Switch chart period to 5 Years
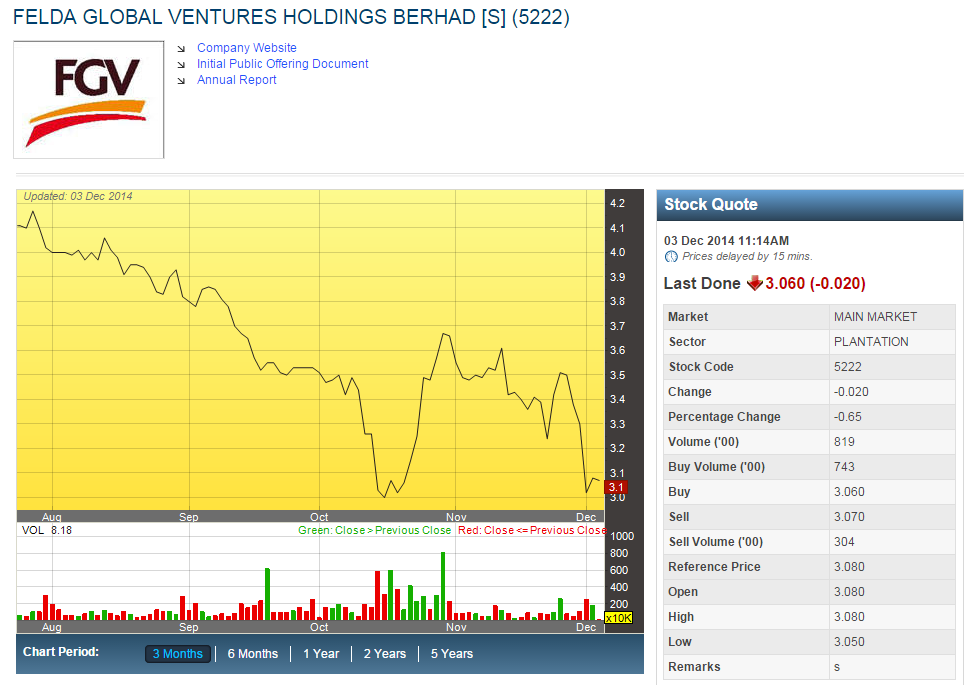 click(x=452, y=654)
